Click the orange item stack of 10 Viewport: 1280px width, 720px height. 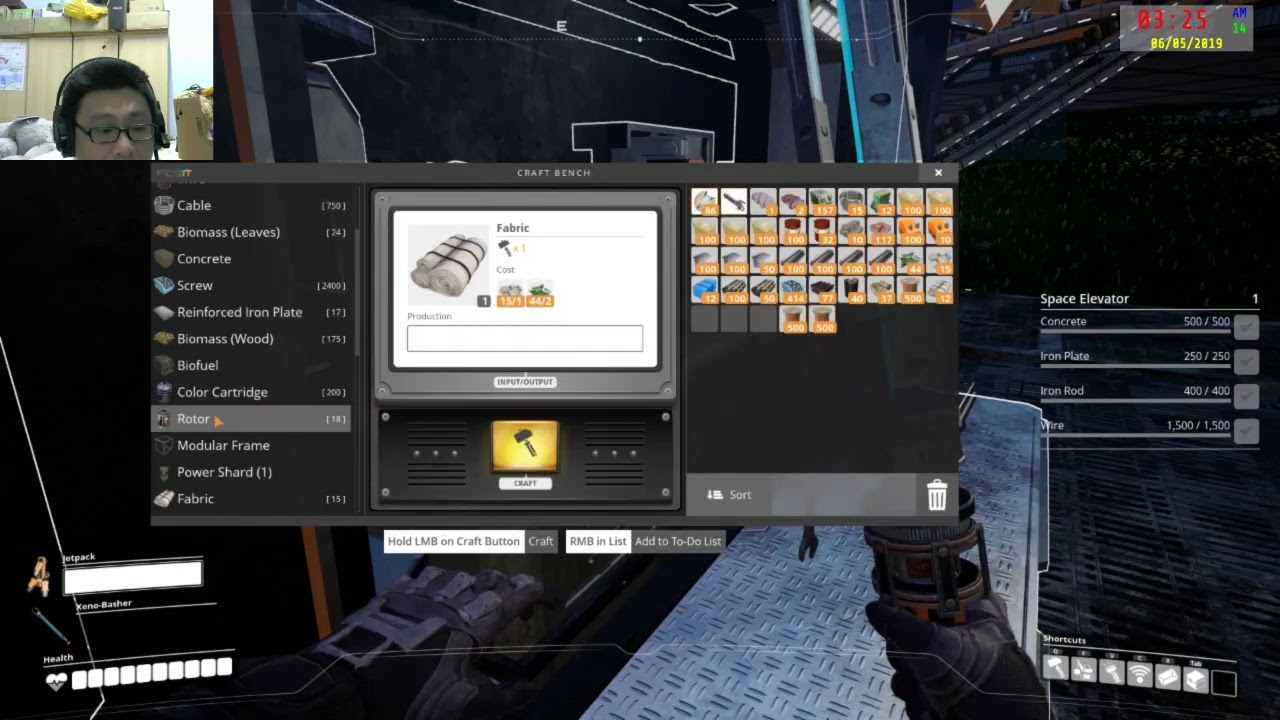pyautogui.click(x=939, y=231)
